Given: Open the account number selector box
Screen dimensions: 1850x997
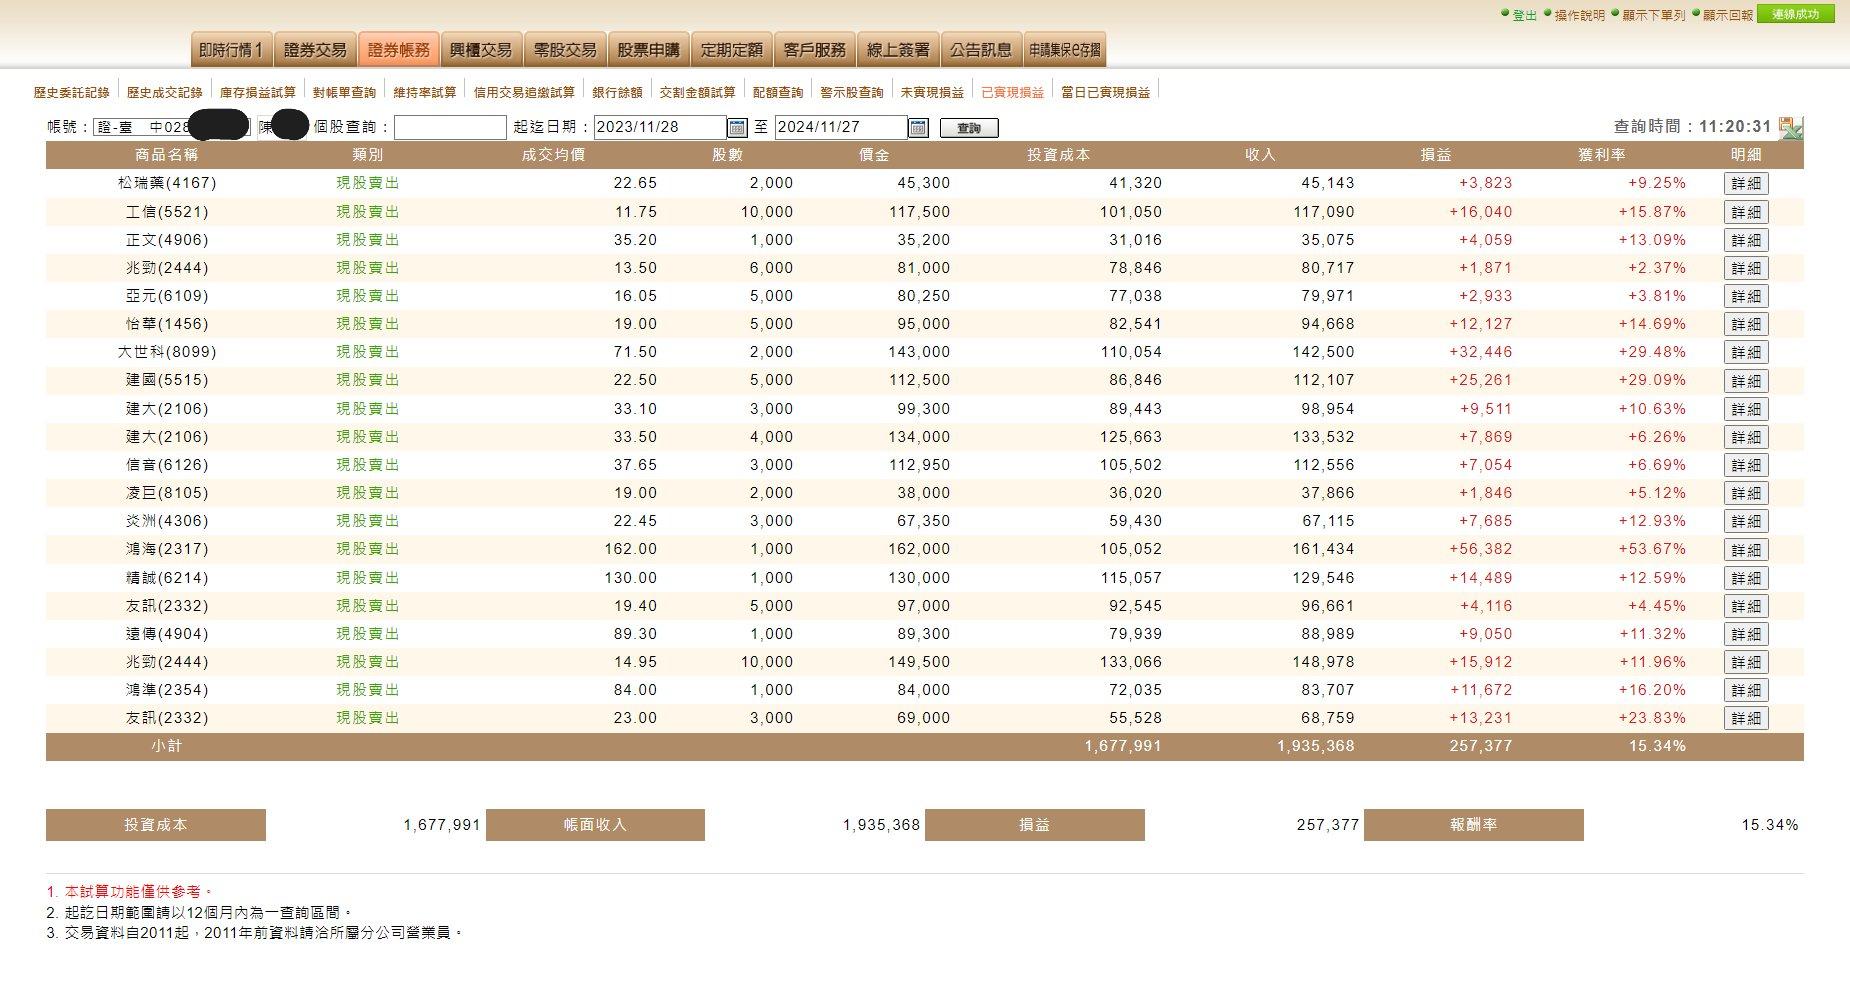Looking at the screenshot, I should click(172, 127).
